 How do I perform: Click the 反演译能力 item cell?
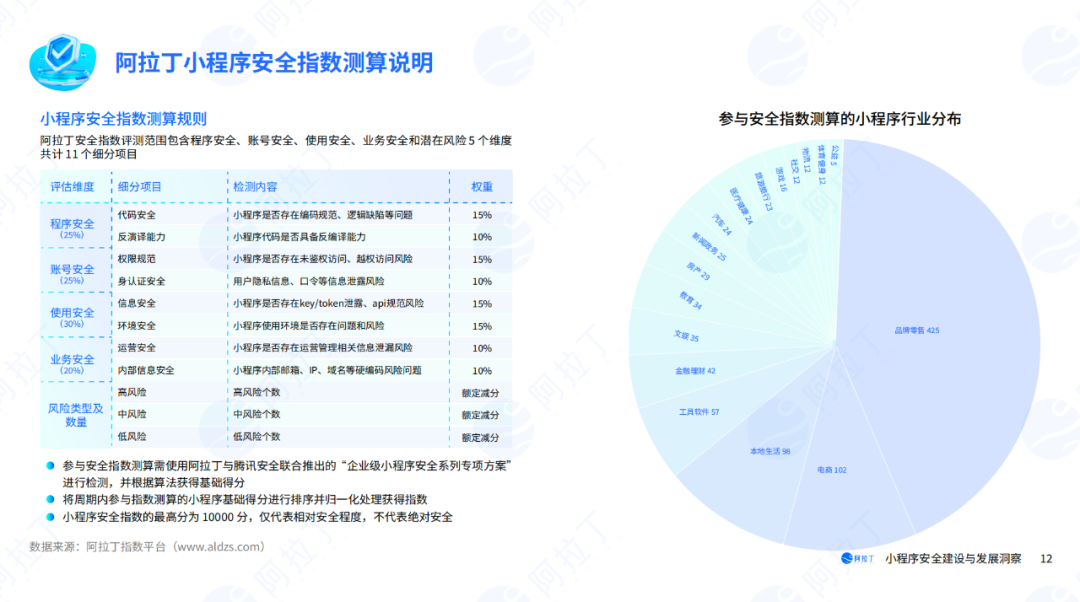pyautogui.click(x=141, y=237)
